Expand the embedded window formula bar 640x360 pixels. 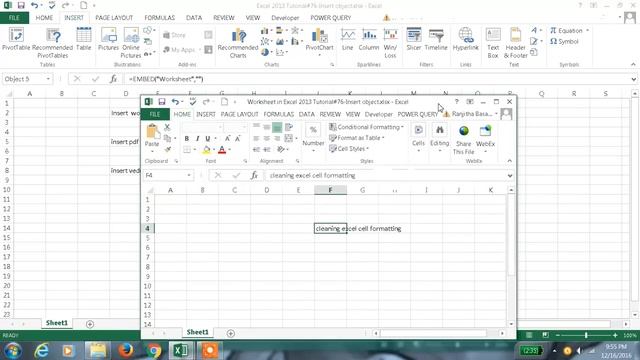point(509,176)
